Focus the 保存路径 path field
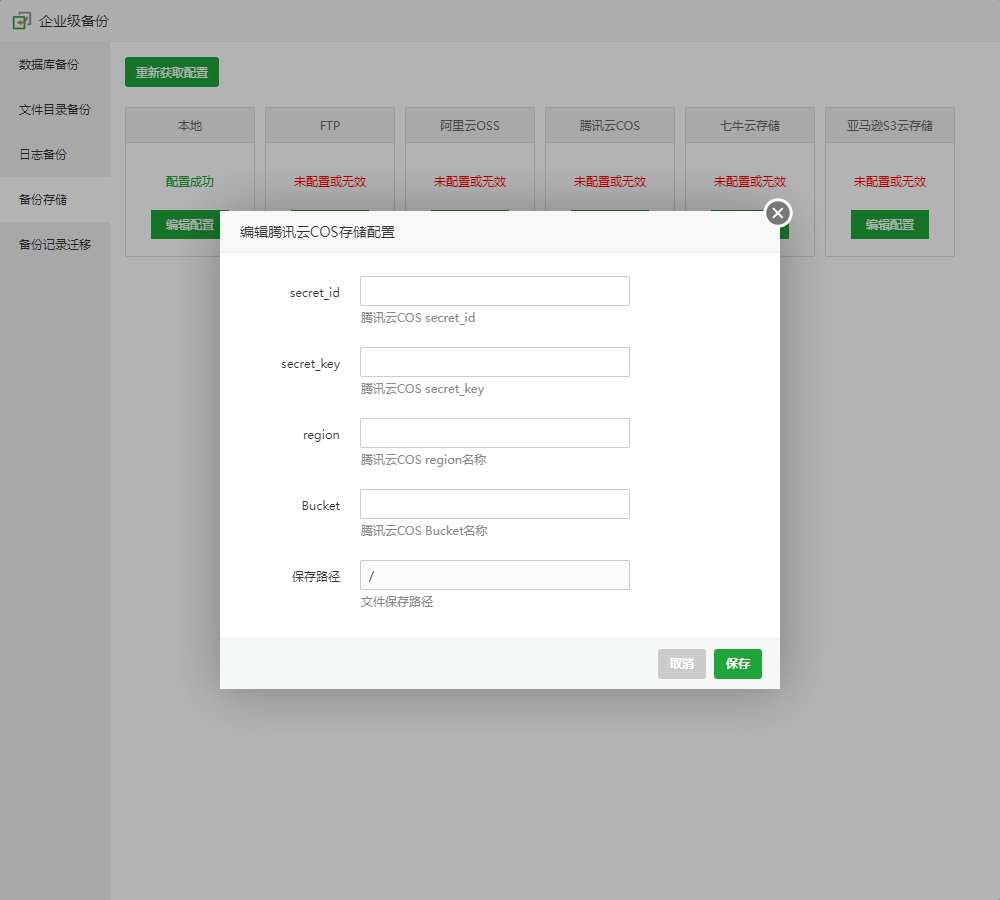 (494, 575)
